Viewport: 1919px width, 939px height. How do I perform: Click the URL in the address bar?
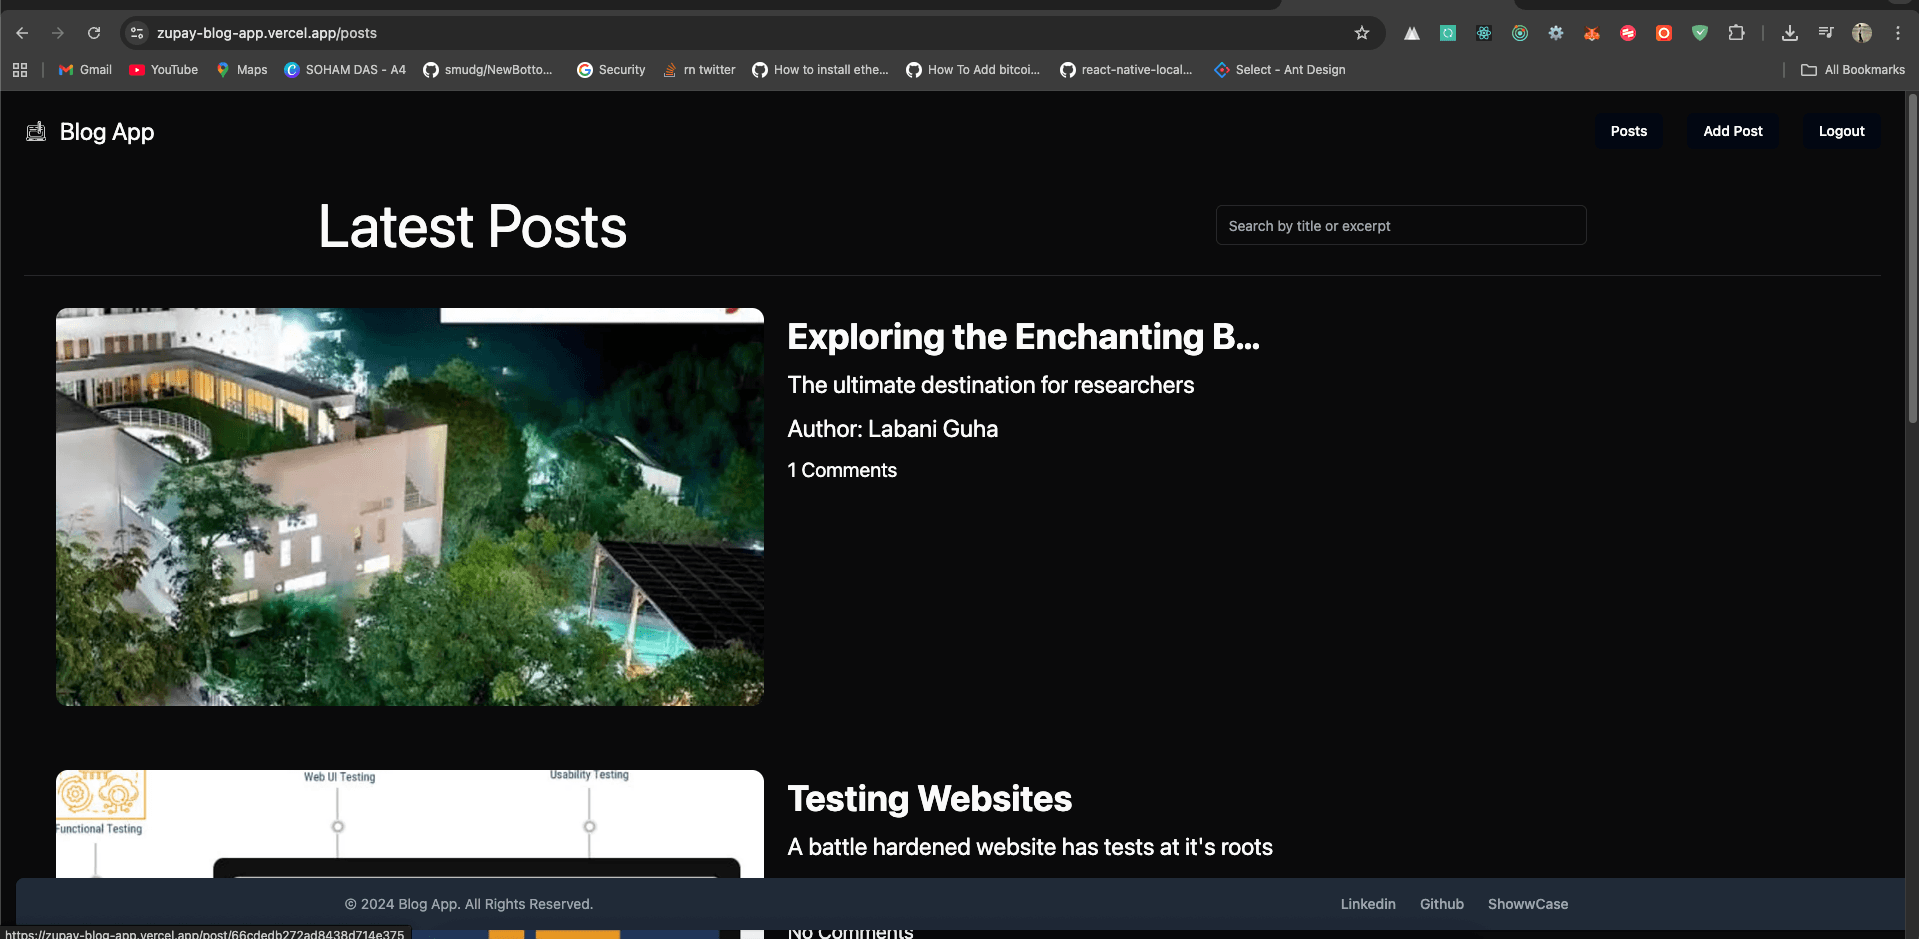point(267,33)
